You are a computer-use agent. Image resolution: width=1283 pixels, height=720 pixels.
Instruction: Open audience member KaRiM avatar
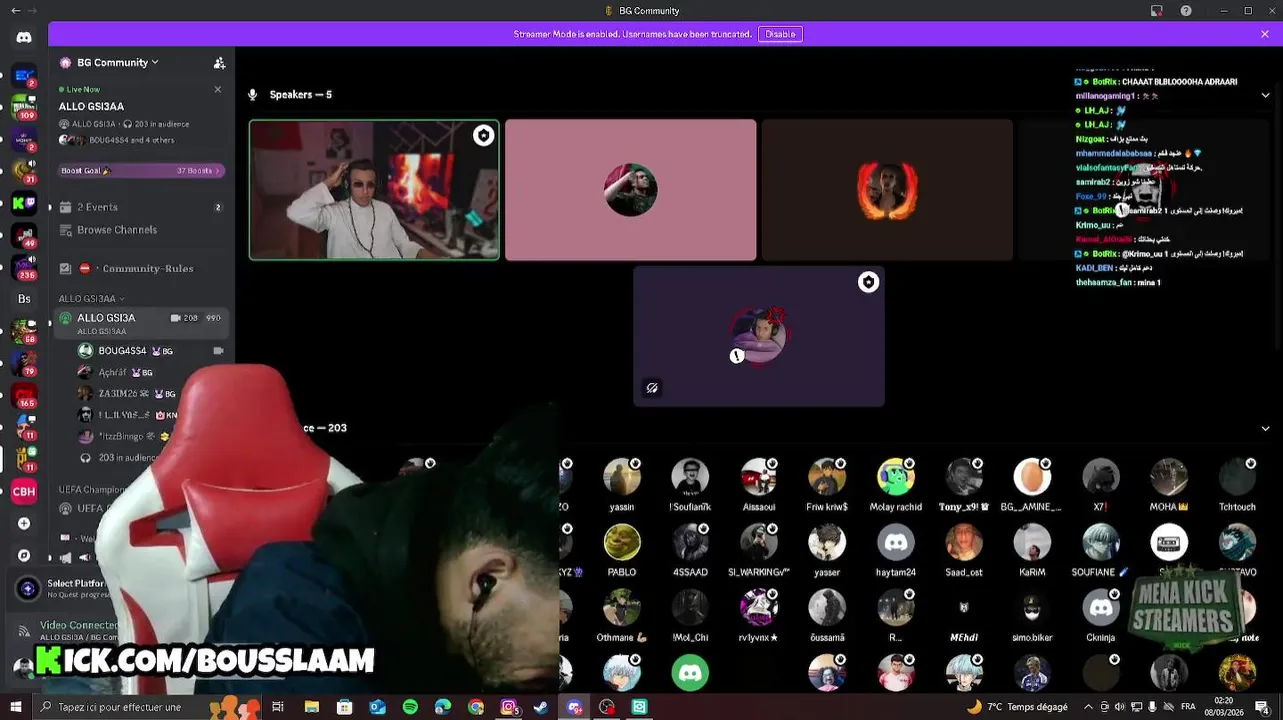1032,542
